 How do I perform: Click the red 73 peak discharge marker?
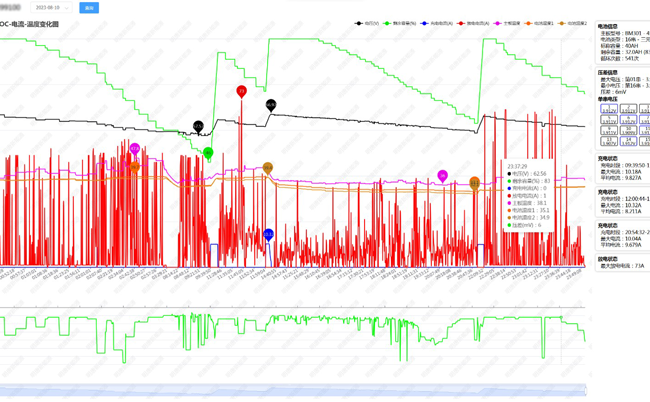click(241, 91)
